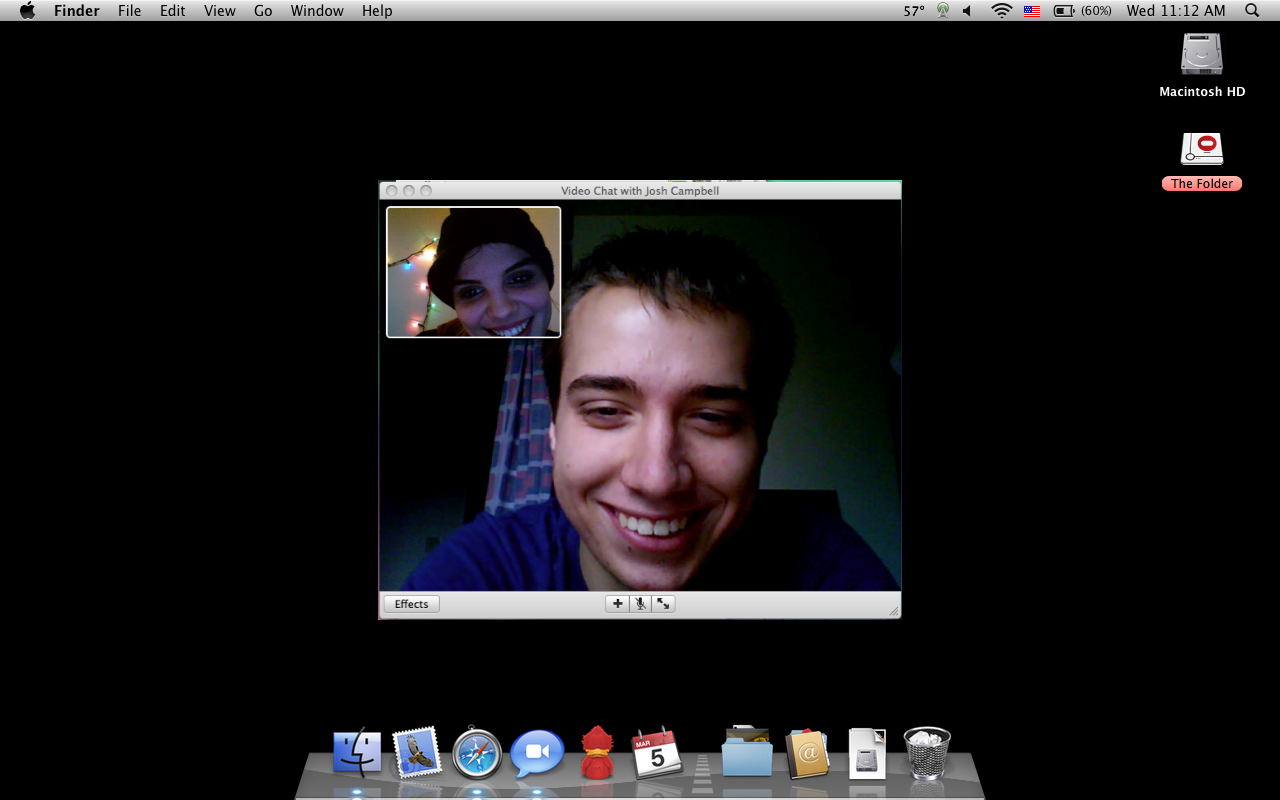This screenshot has width=1280, height=800.
Task: Open the View menu
Action: pyautogui.click(x=219, y=11)
